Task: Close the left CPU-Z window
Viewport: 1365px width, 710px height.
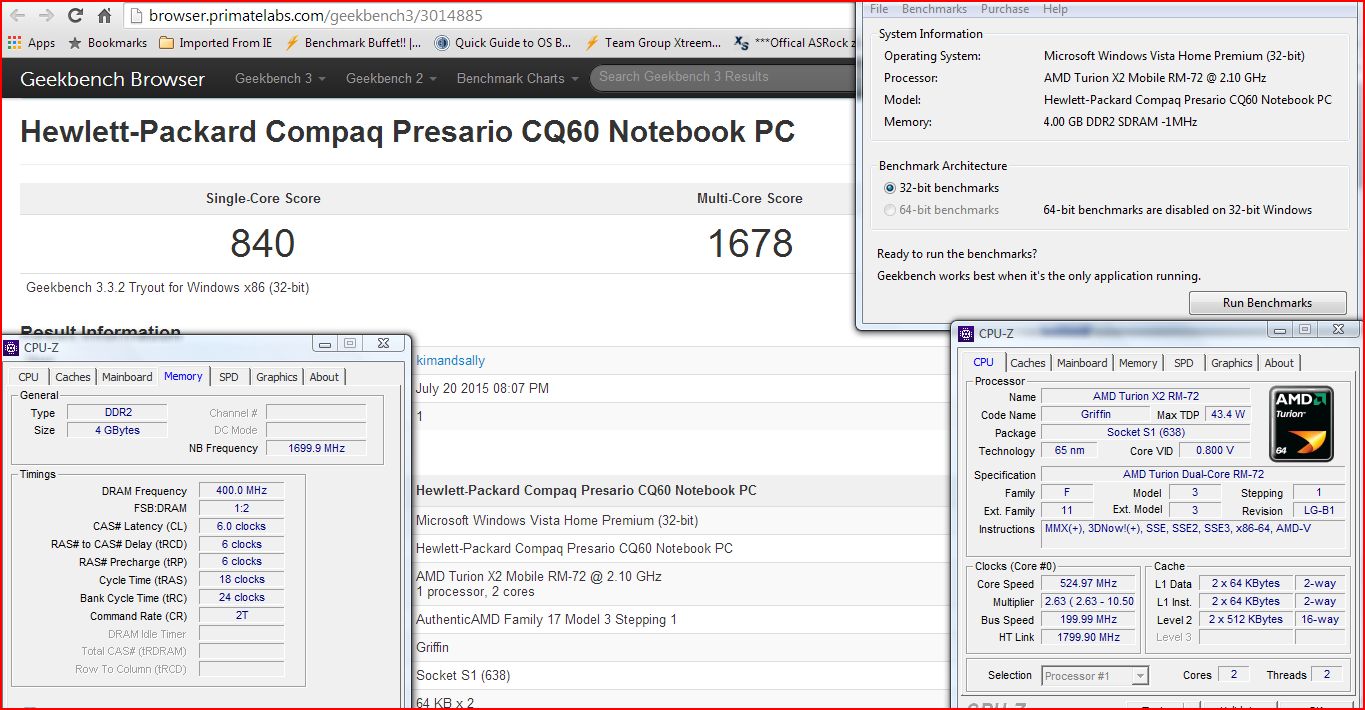Action: point(383,343)
